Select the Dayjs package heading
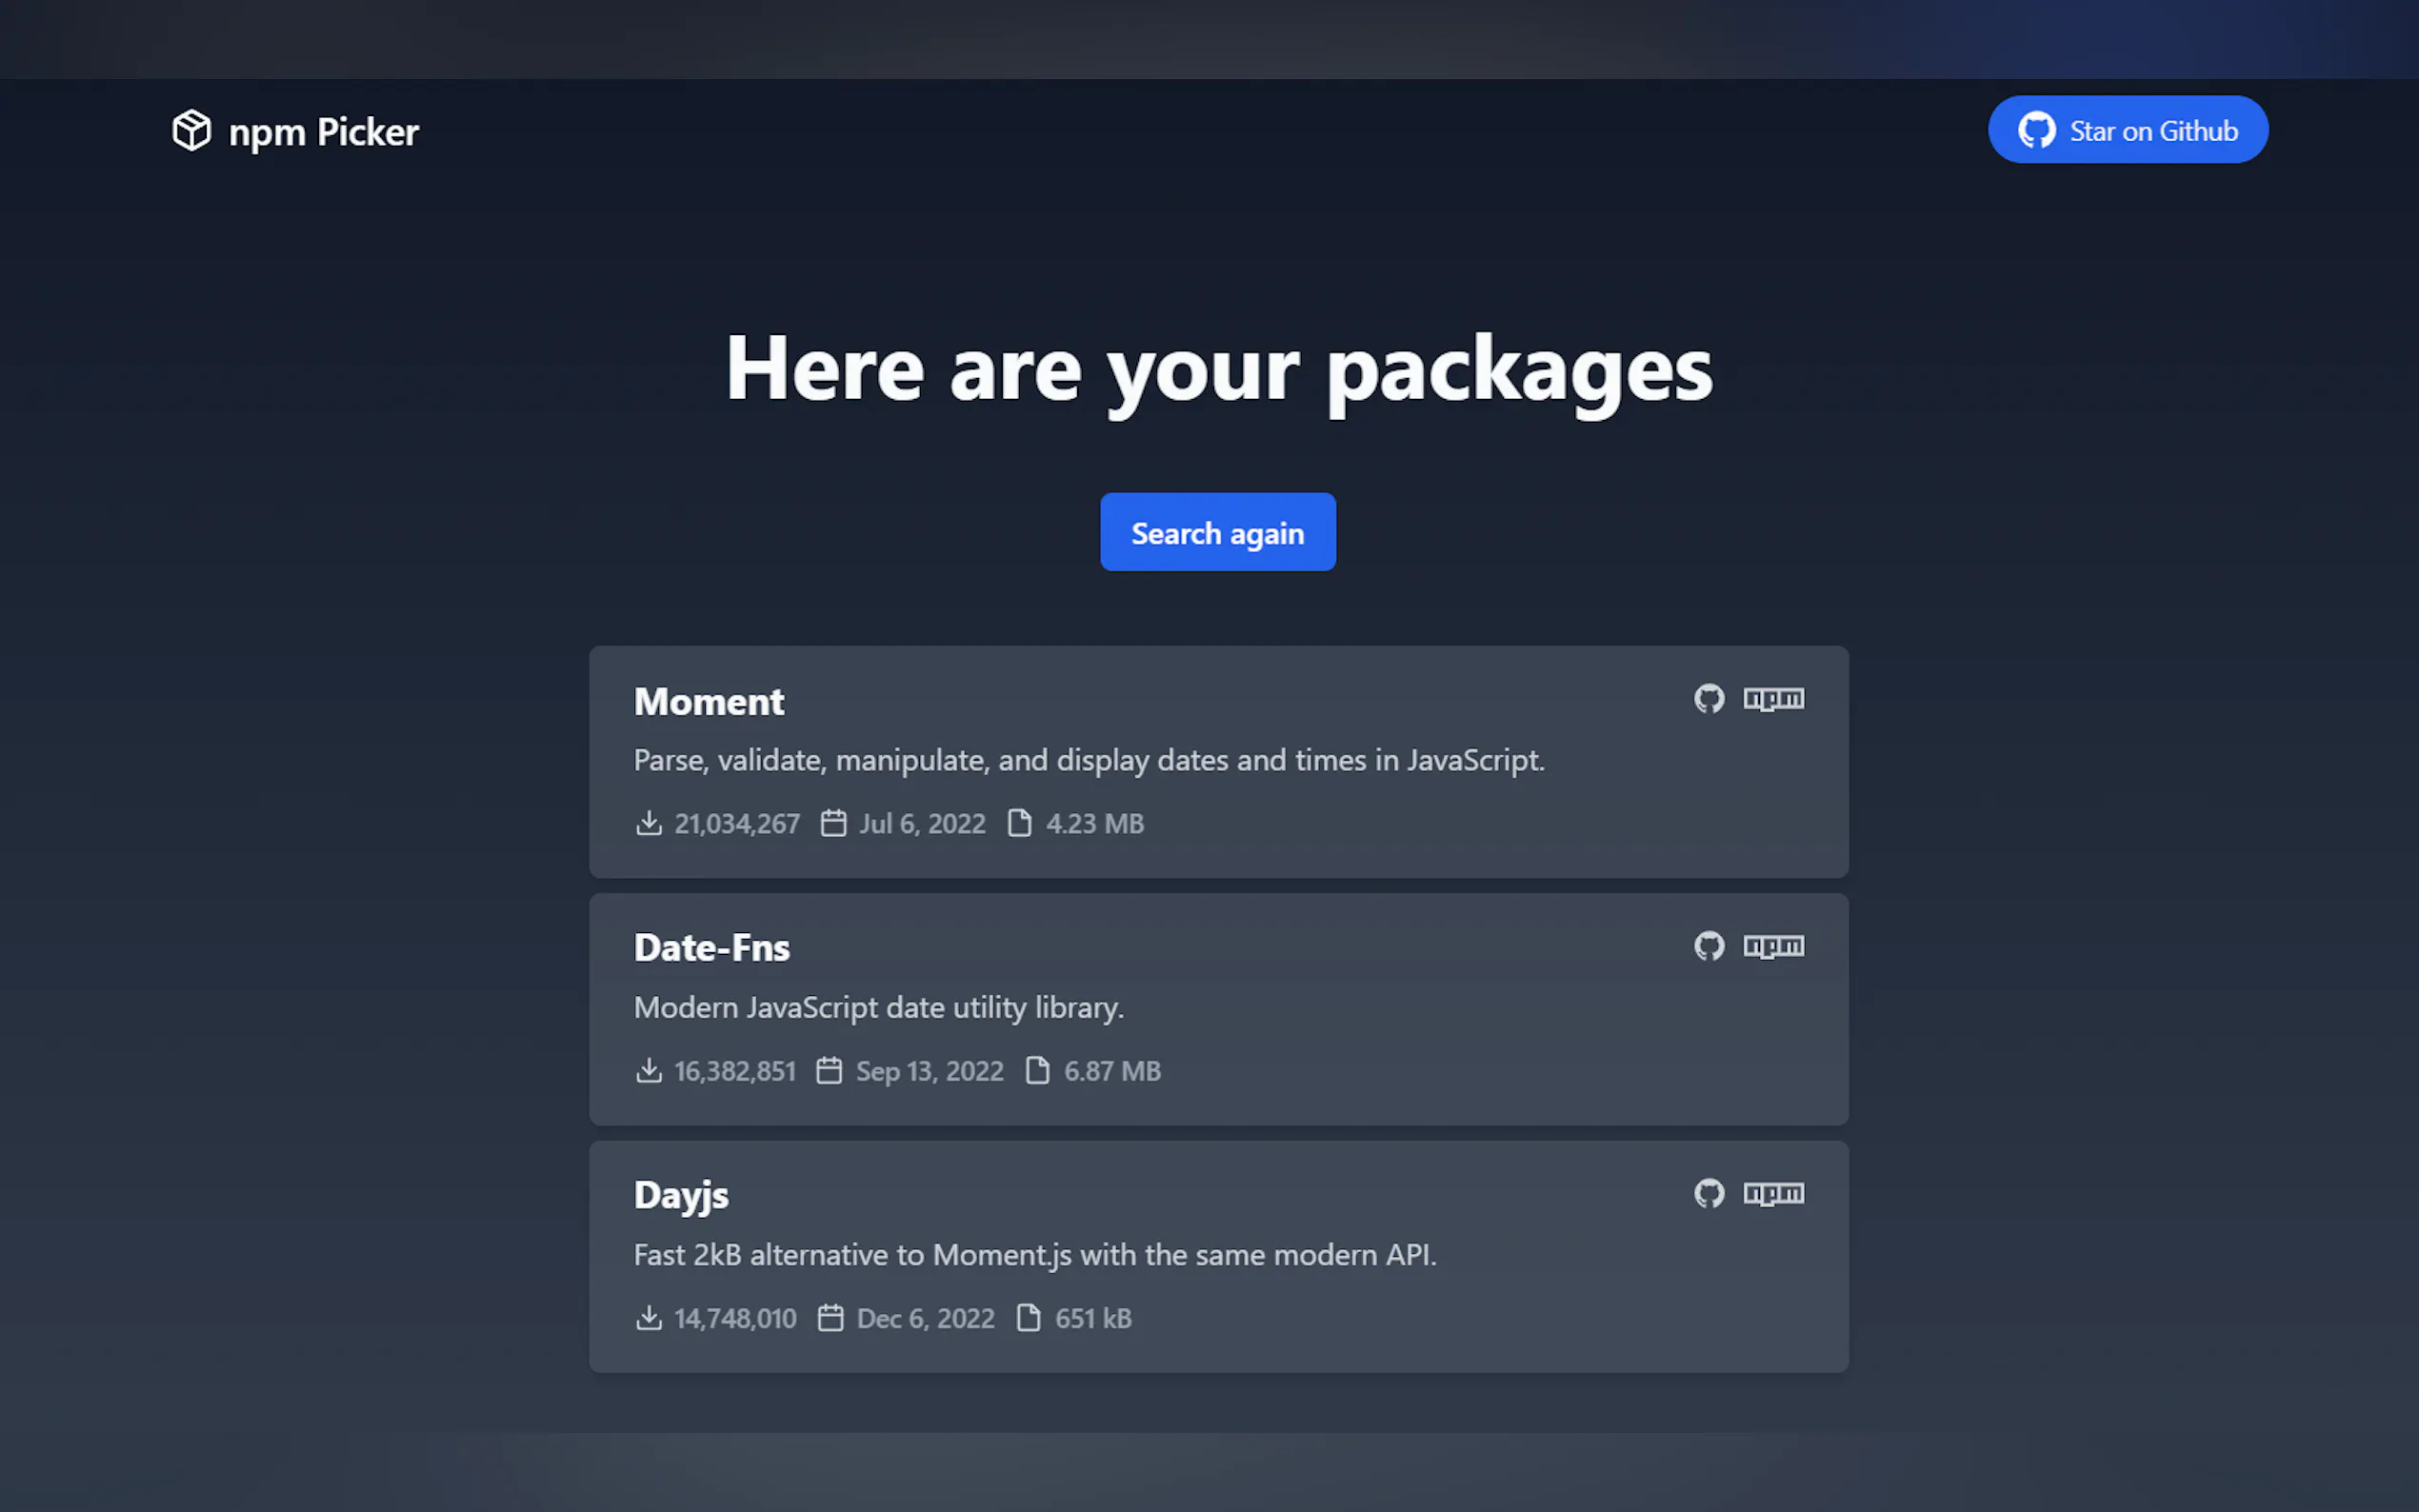Image resolution: width=2419 pixels, height=1512 pixels. (x=681, y=1195)
